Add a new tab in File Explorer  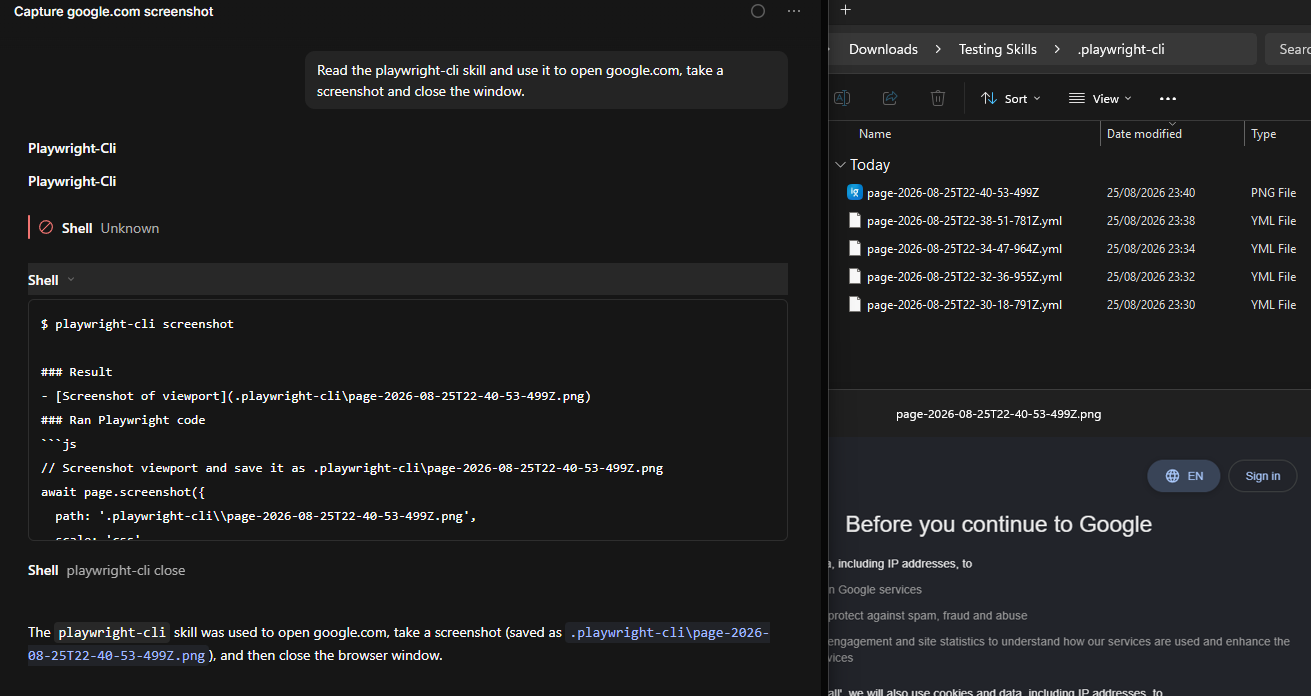pos(846,10)
